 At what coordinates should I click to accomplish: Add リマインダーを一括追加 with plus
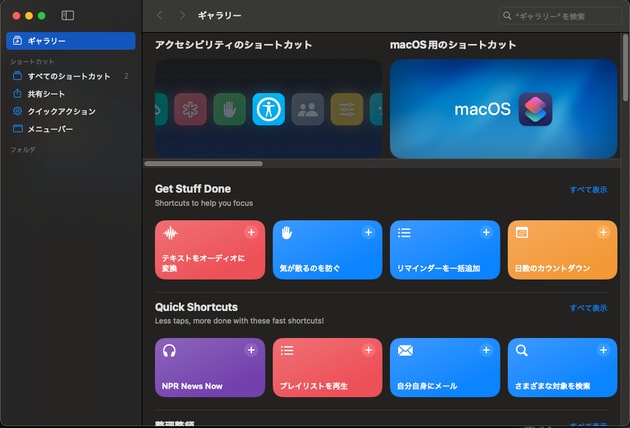pos(486,232)
